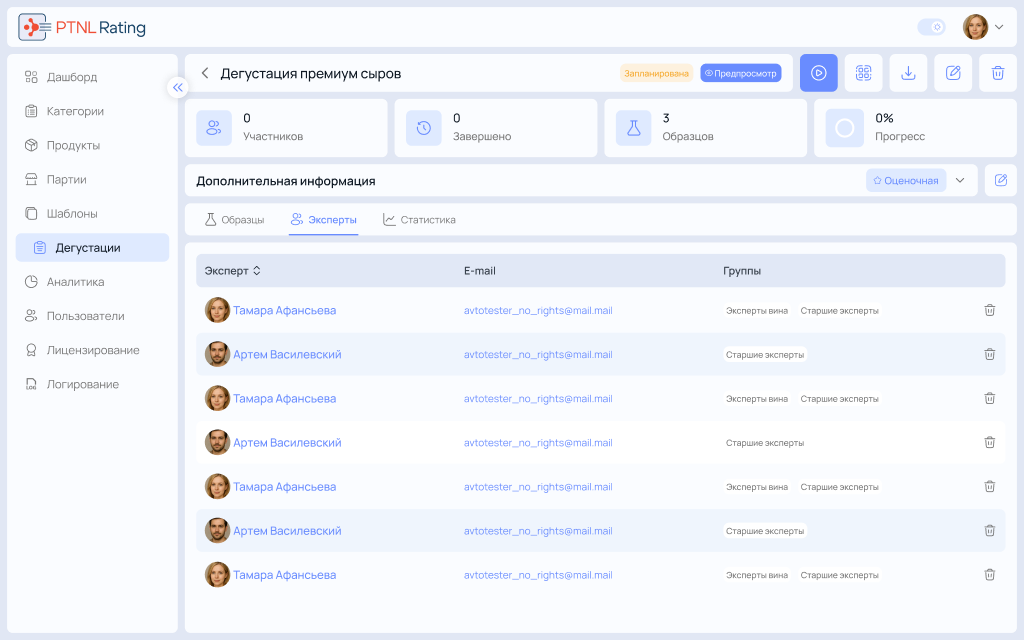Open Партии from the sidebar
Image resolution: width=1024 pixels, height=640 pixels.
tap(92, 180)
